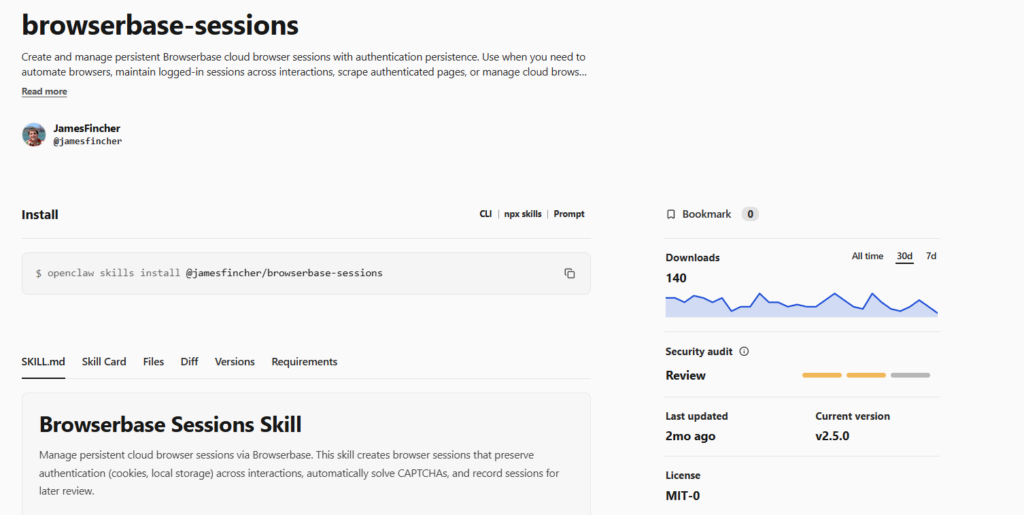
Task: Click the Bookmark label button
Action: pos(707,214)
